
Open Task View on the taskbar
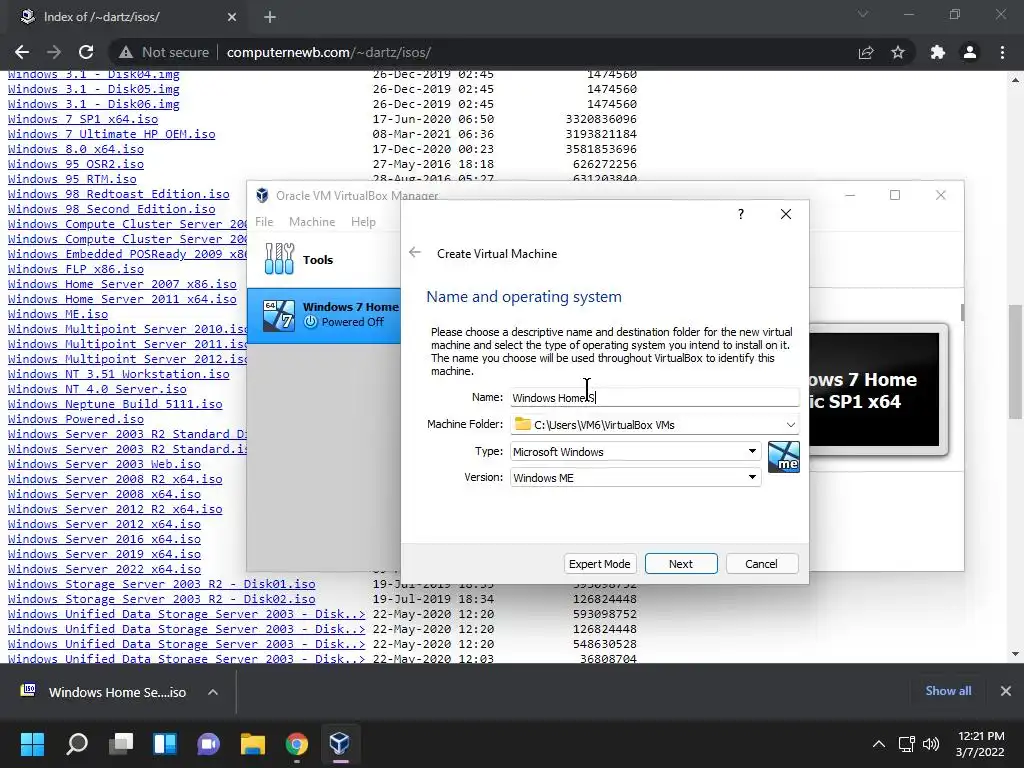(121, 743)
